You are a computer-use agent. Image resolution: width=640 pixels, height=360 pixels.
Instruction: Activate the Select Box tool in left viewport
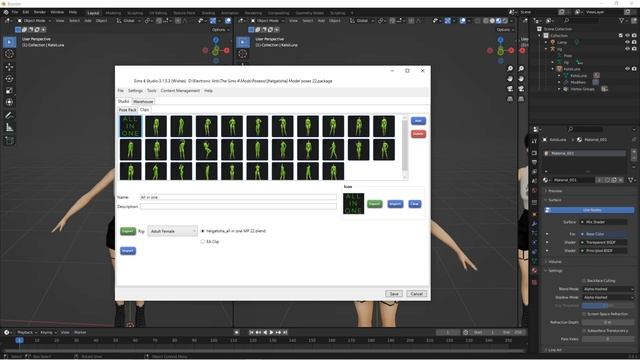tap(9, 42)
